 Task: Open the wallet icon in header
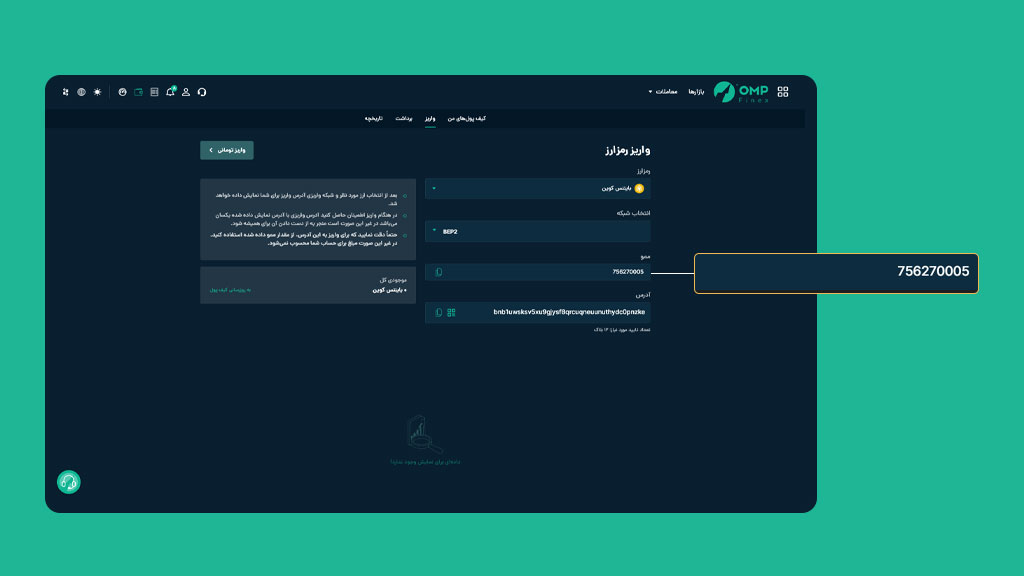point(138,92)
